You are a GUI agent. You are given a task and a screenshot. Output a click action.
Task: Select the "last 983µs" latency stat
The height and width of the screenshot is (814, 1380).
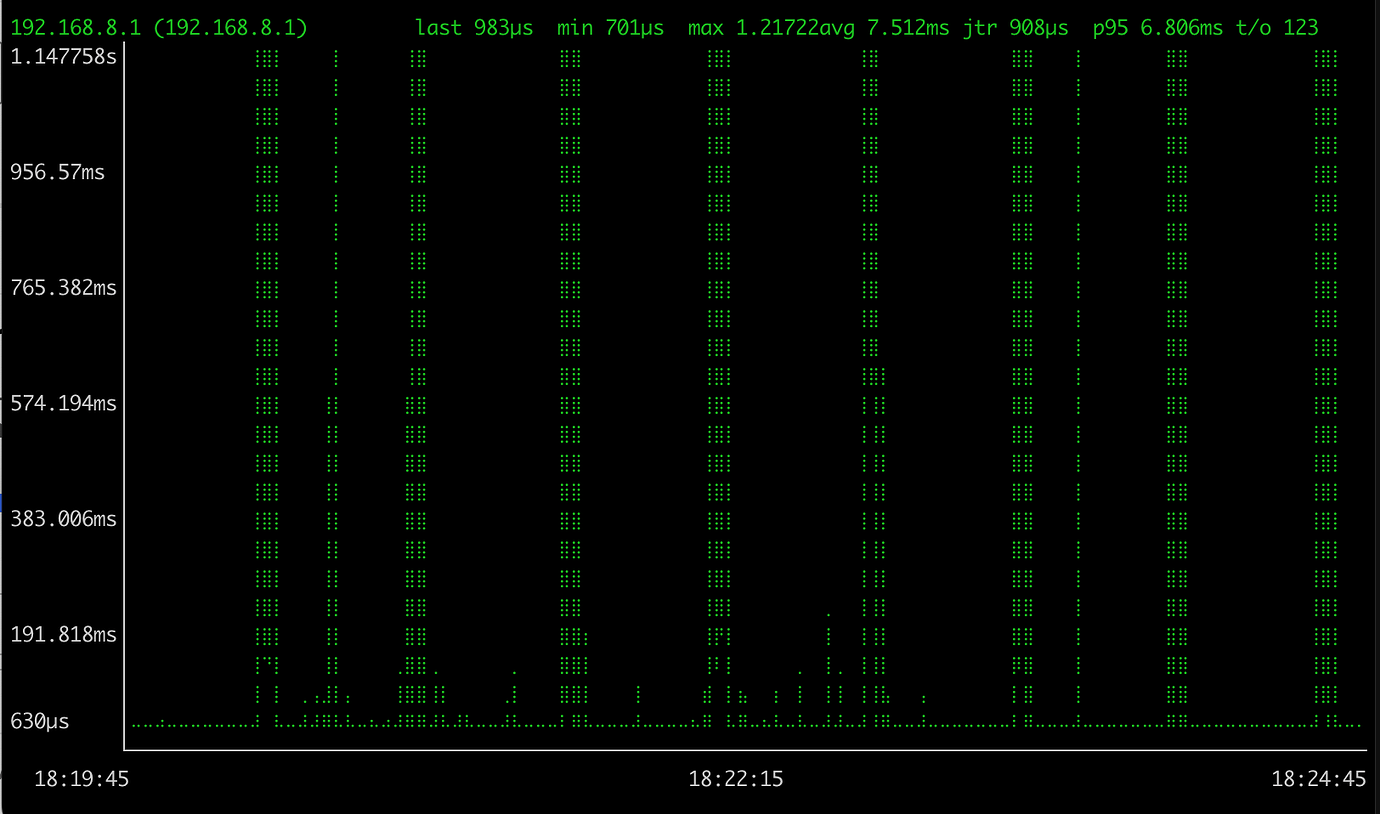point(474,28)
